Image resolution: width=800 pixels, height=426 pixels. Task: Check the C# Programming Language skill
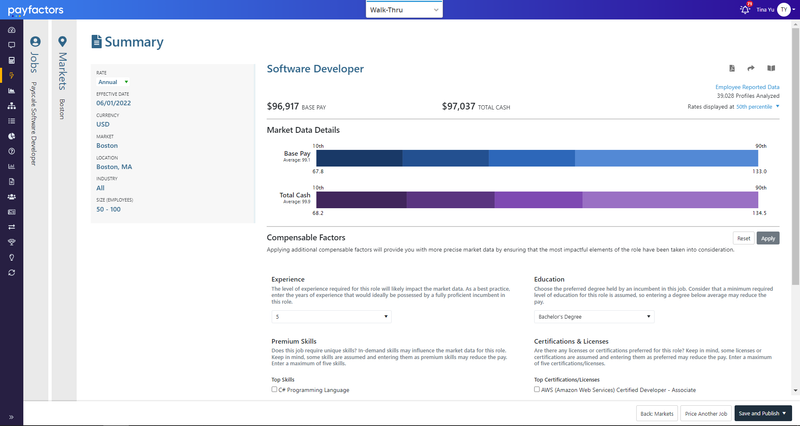click(274, 389)
